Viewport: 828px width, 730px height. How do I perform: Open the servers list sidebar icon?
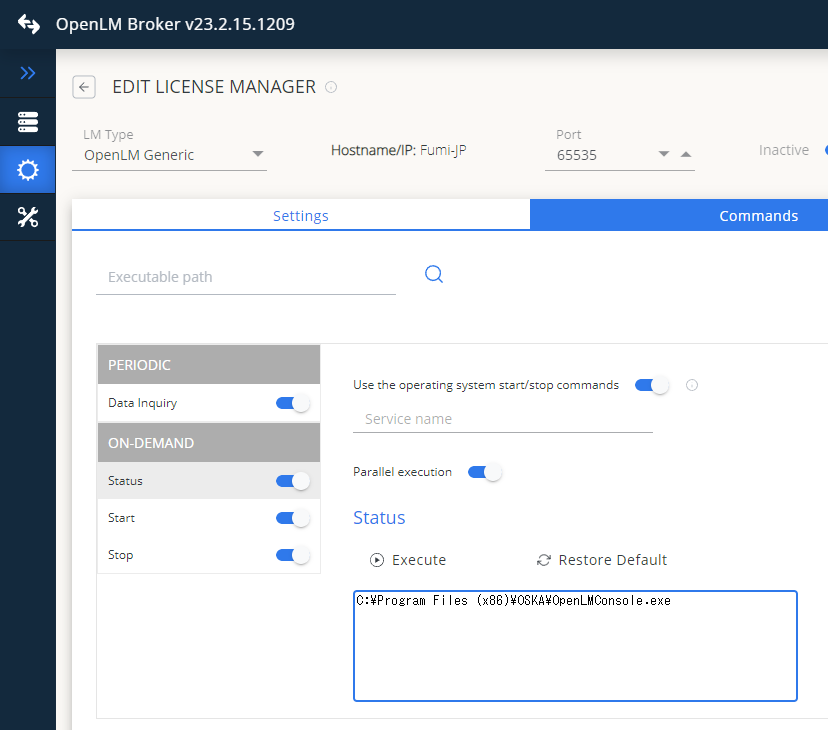(x=28, y=122)
